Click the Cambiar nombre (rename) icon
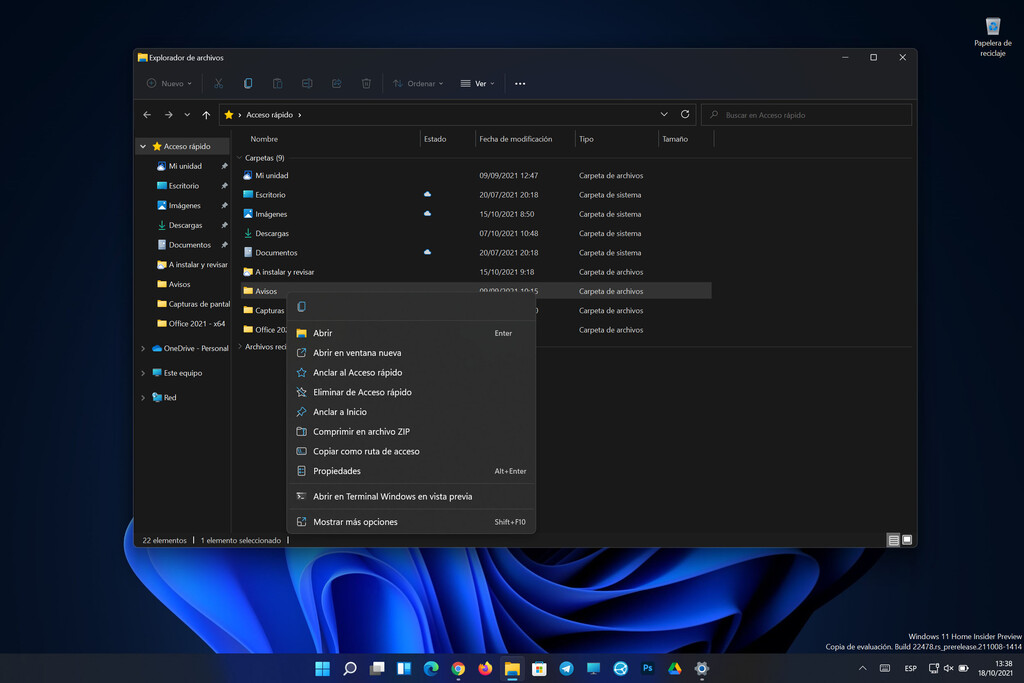Screen dimensions: 1024x683 coord(306,83)
